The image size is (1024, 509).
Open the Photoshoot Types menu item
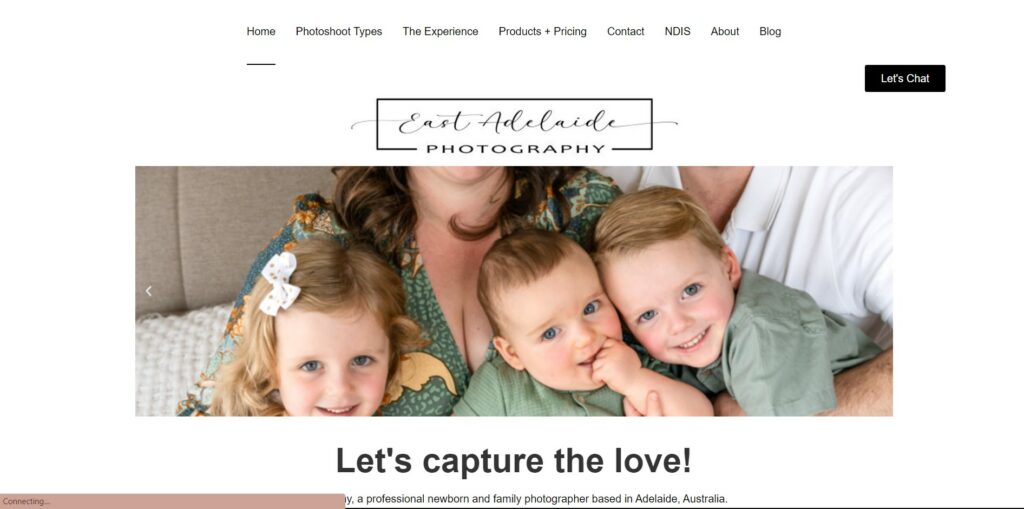coord(338,31)
